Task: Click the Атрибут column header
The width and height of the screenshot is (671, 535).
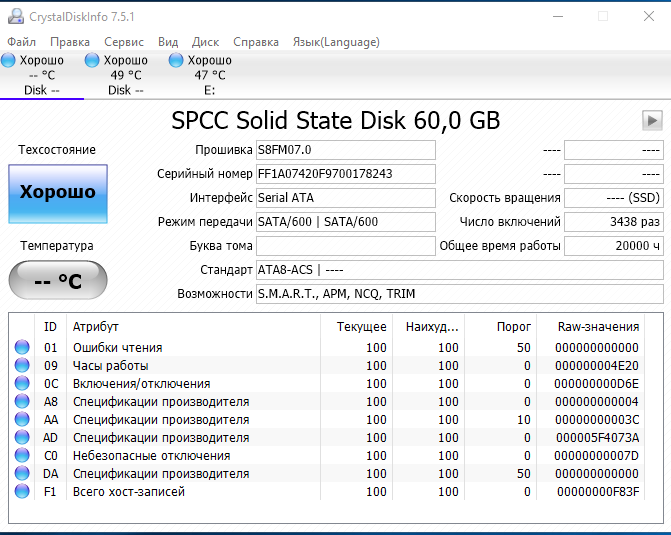Action: pos(96,327)
